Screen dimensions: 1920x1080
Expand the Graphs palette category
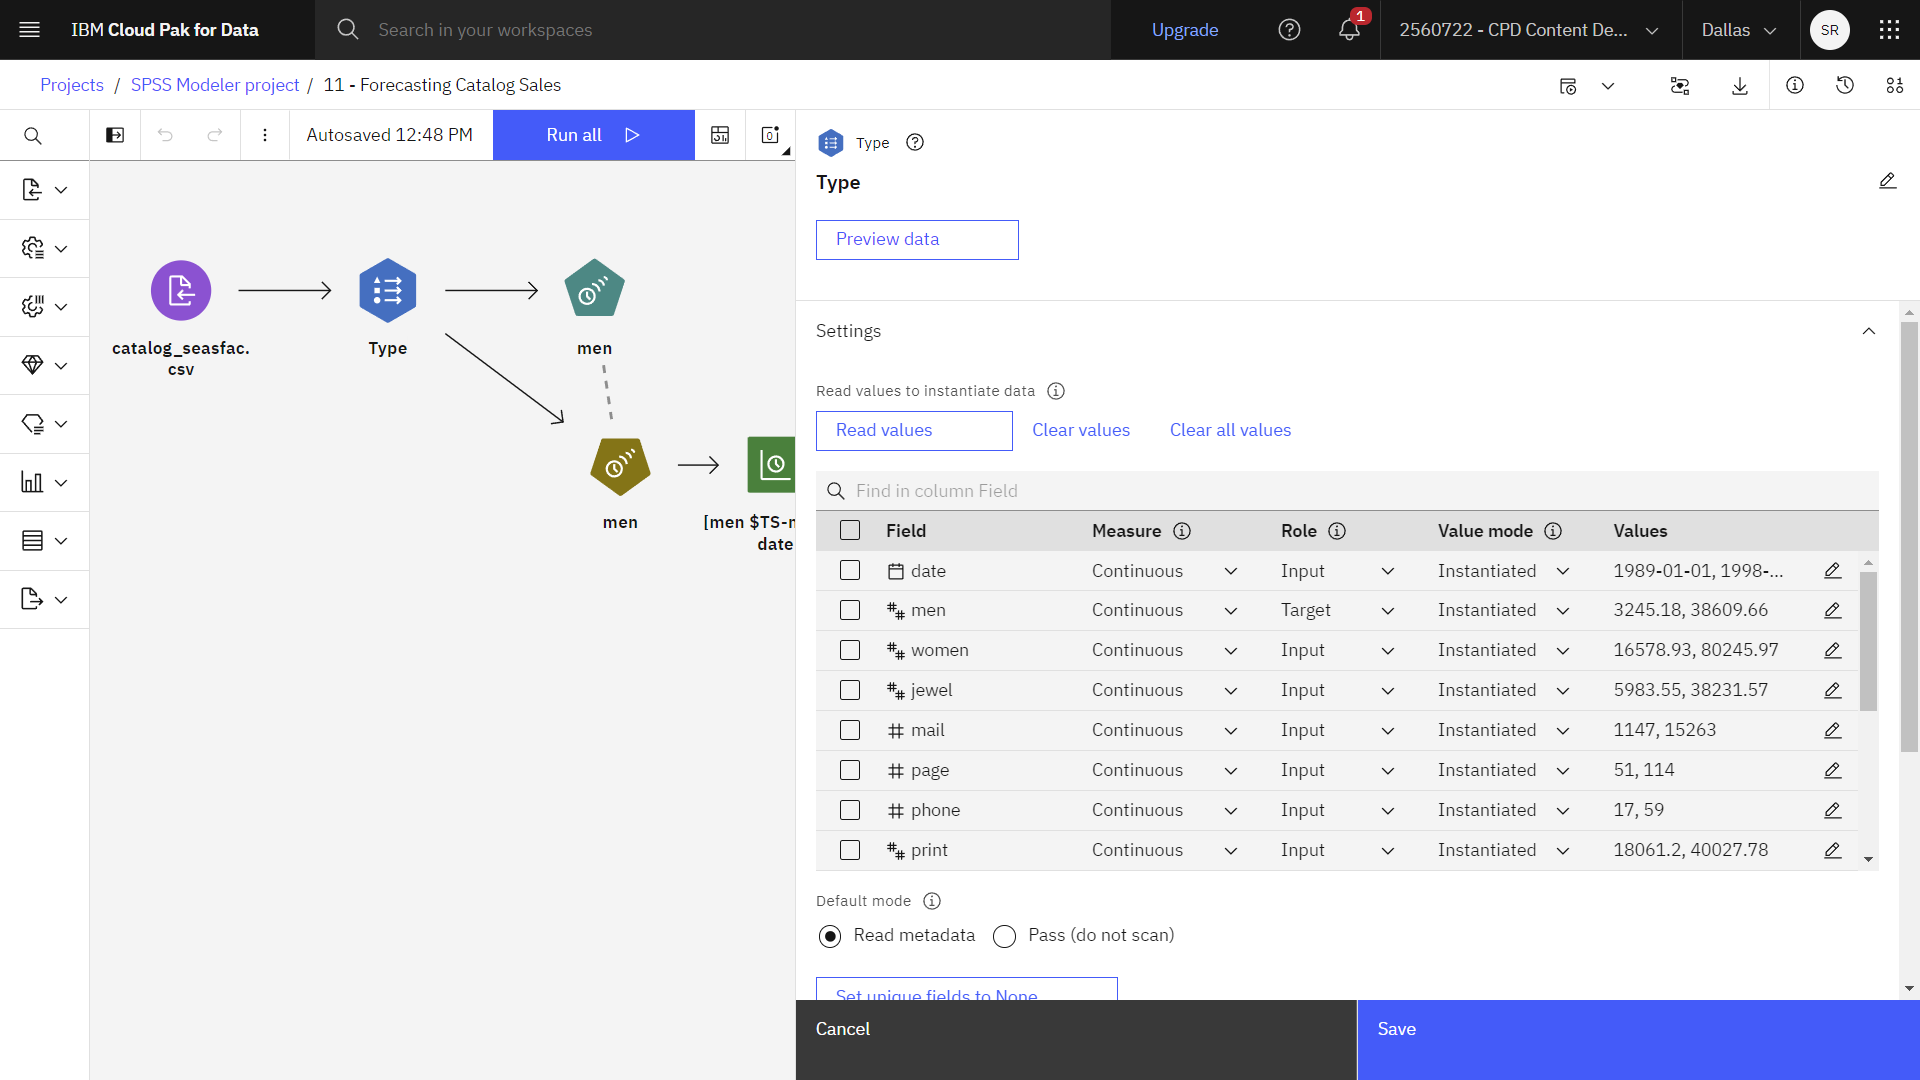[45, 483]
